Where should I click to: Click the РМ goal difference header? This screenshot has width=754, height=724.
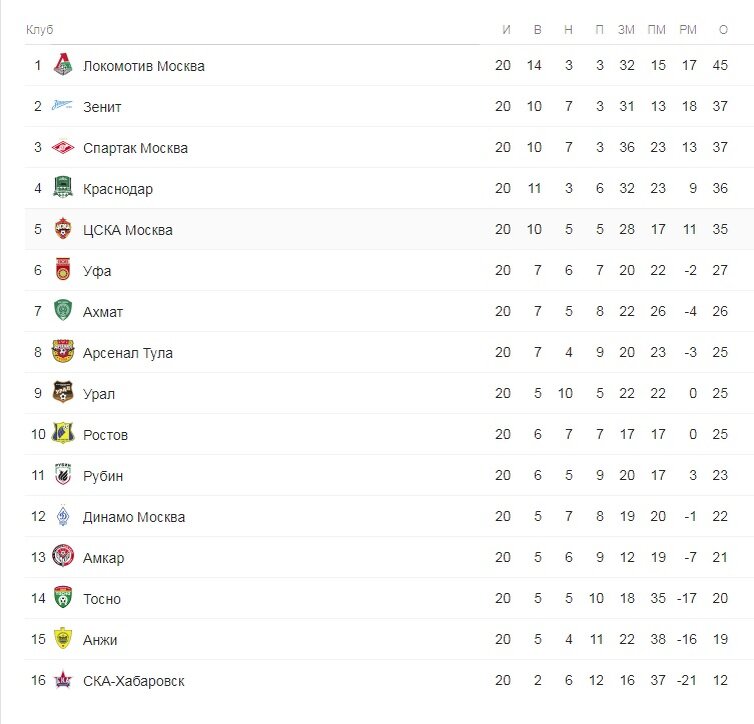(688, 30)
